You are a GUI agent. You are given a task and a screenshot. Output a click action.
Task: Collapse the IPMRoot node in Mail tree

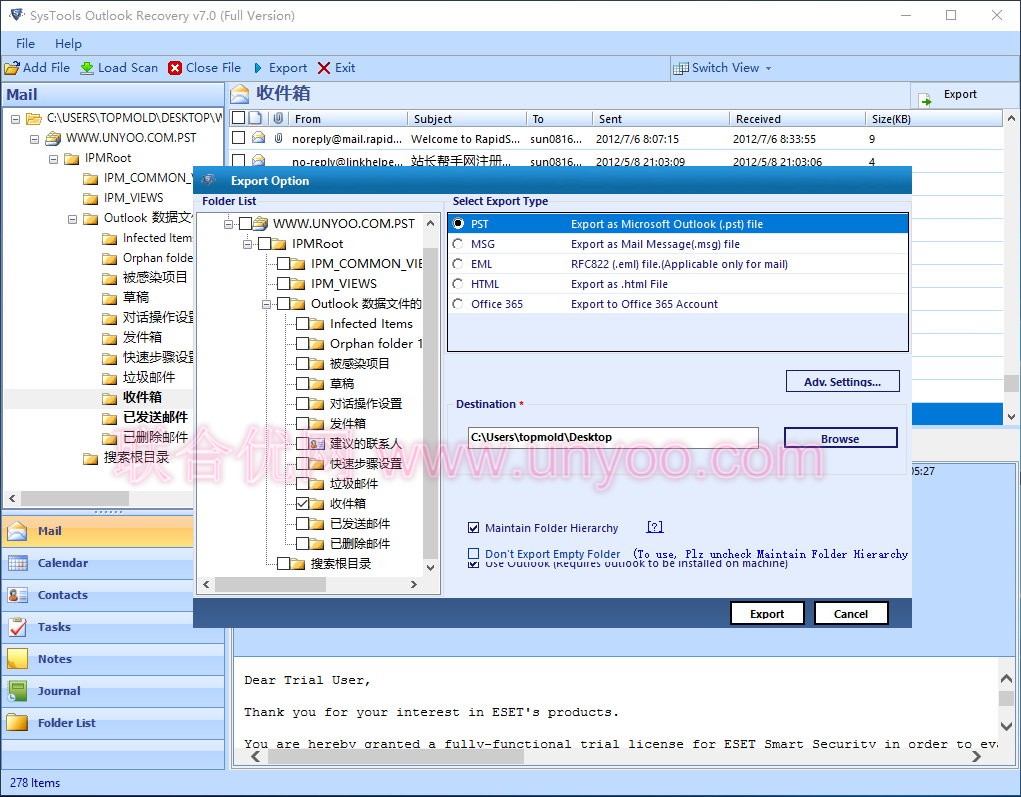coord(54,158)
